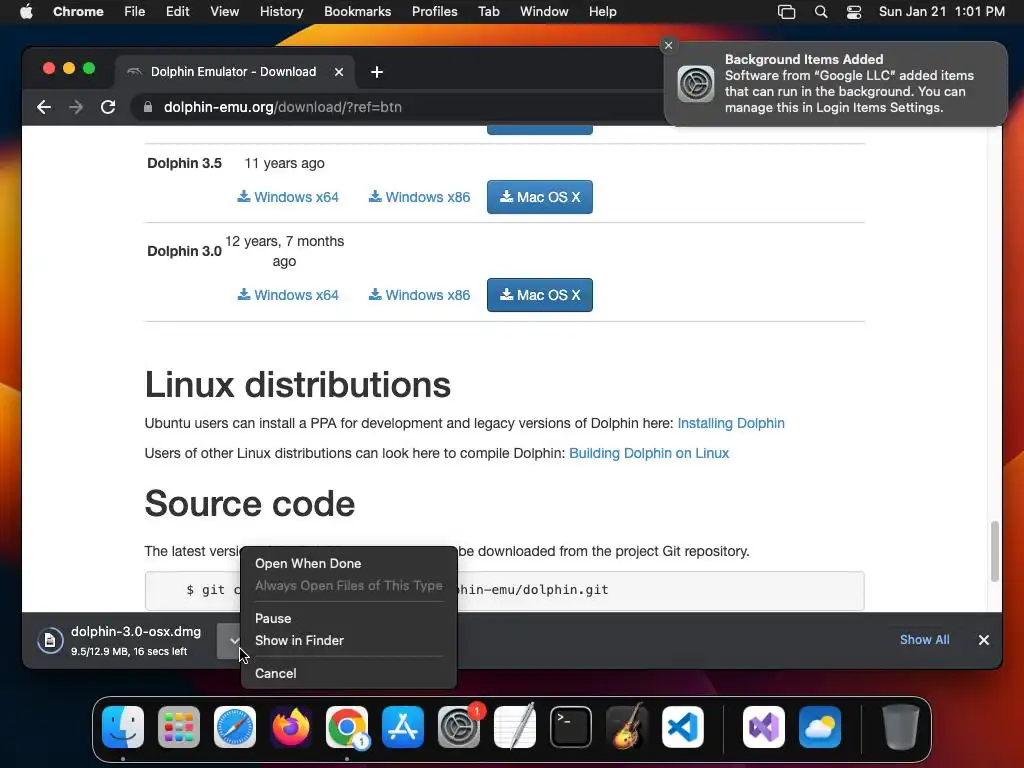The height and width of the screenshot is (768, 1024).
Task: Open the Trash from the dock
Action: (x=901, y=727)
